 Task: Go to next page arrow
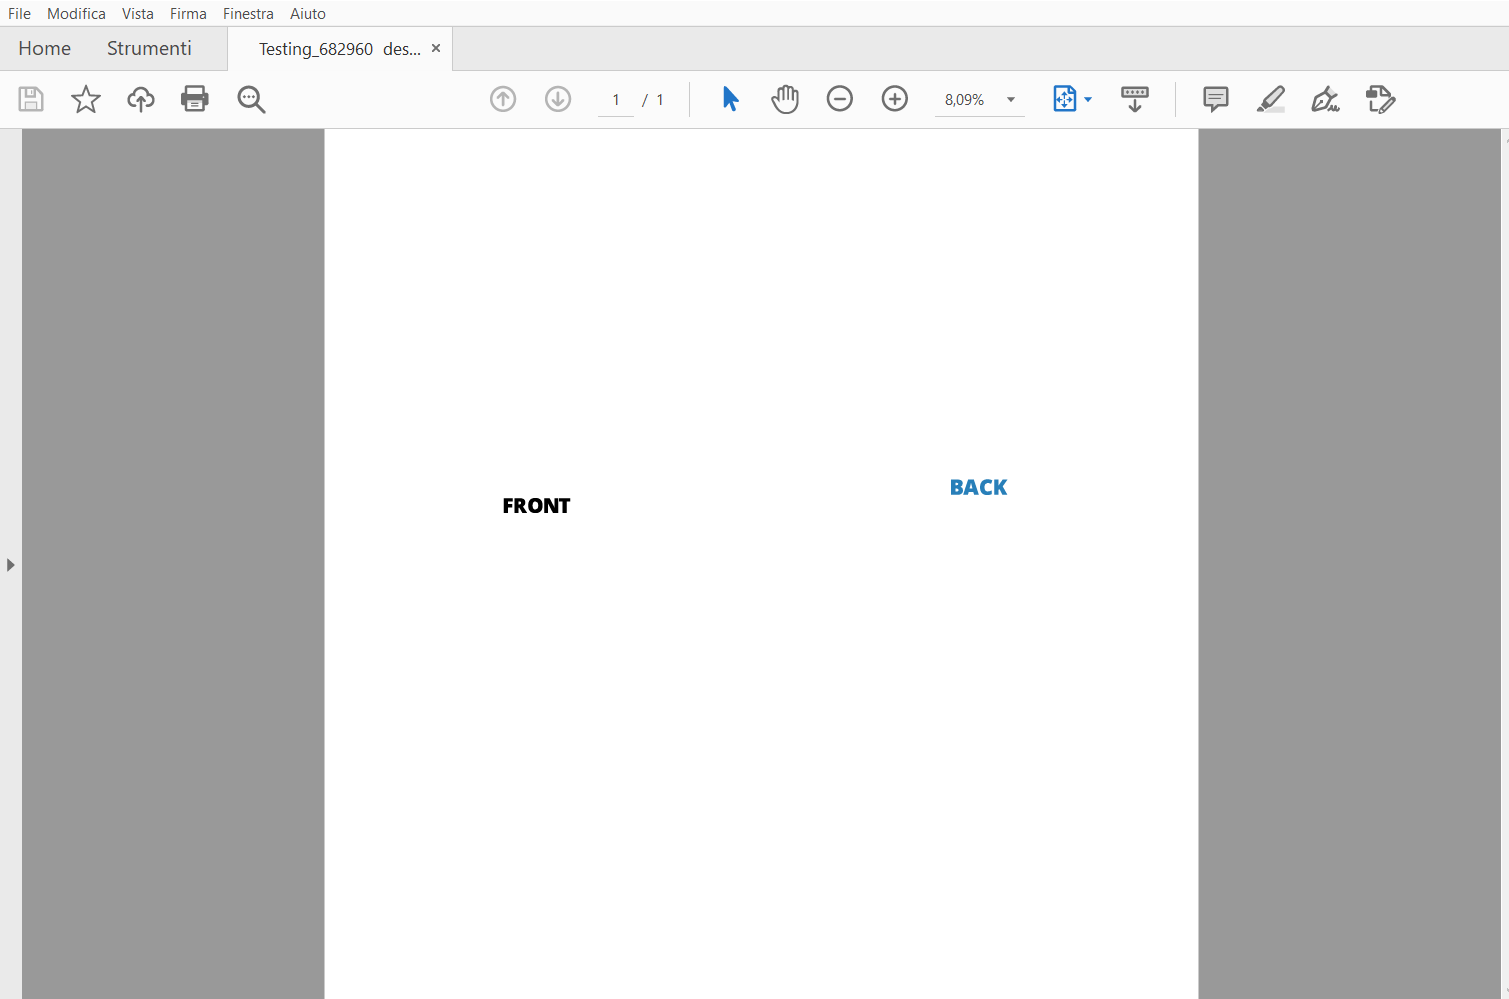click(558, 99)
